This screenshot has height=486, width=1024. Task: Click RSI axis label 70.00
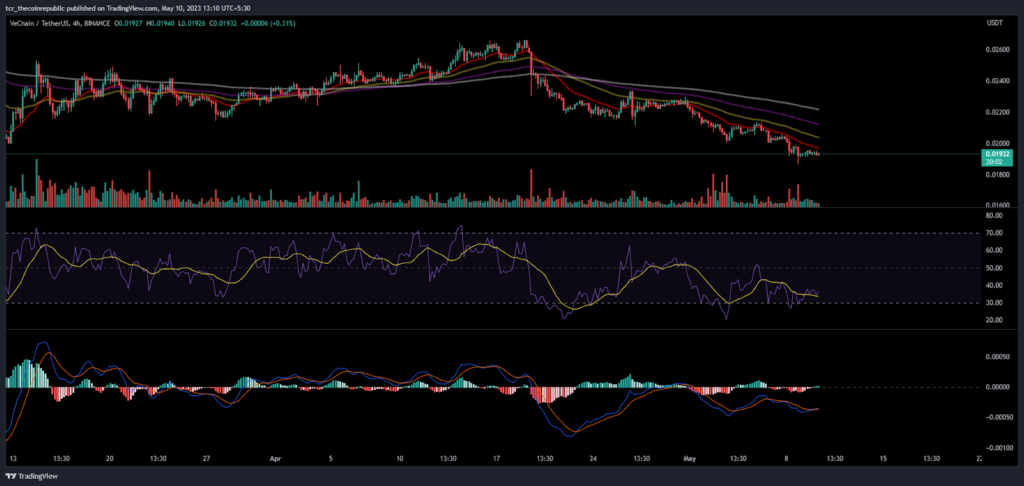pyautogui.click(x=993, y=233)
